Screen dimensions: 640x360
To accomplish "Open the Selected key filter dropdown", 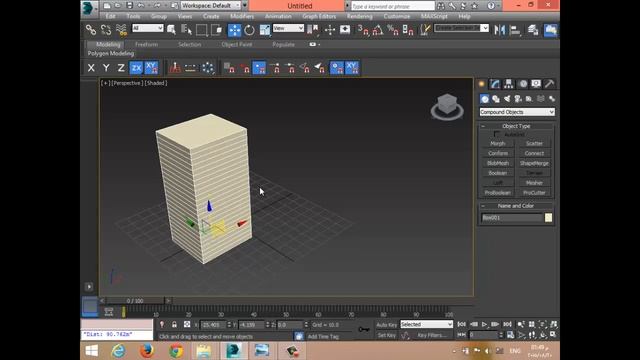I will click(x=426, y=324).
